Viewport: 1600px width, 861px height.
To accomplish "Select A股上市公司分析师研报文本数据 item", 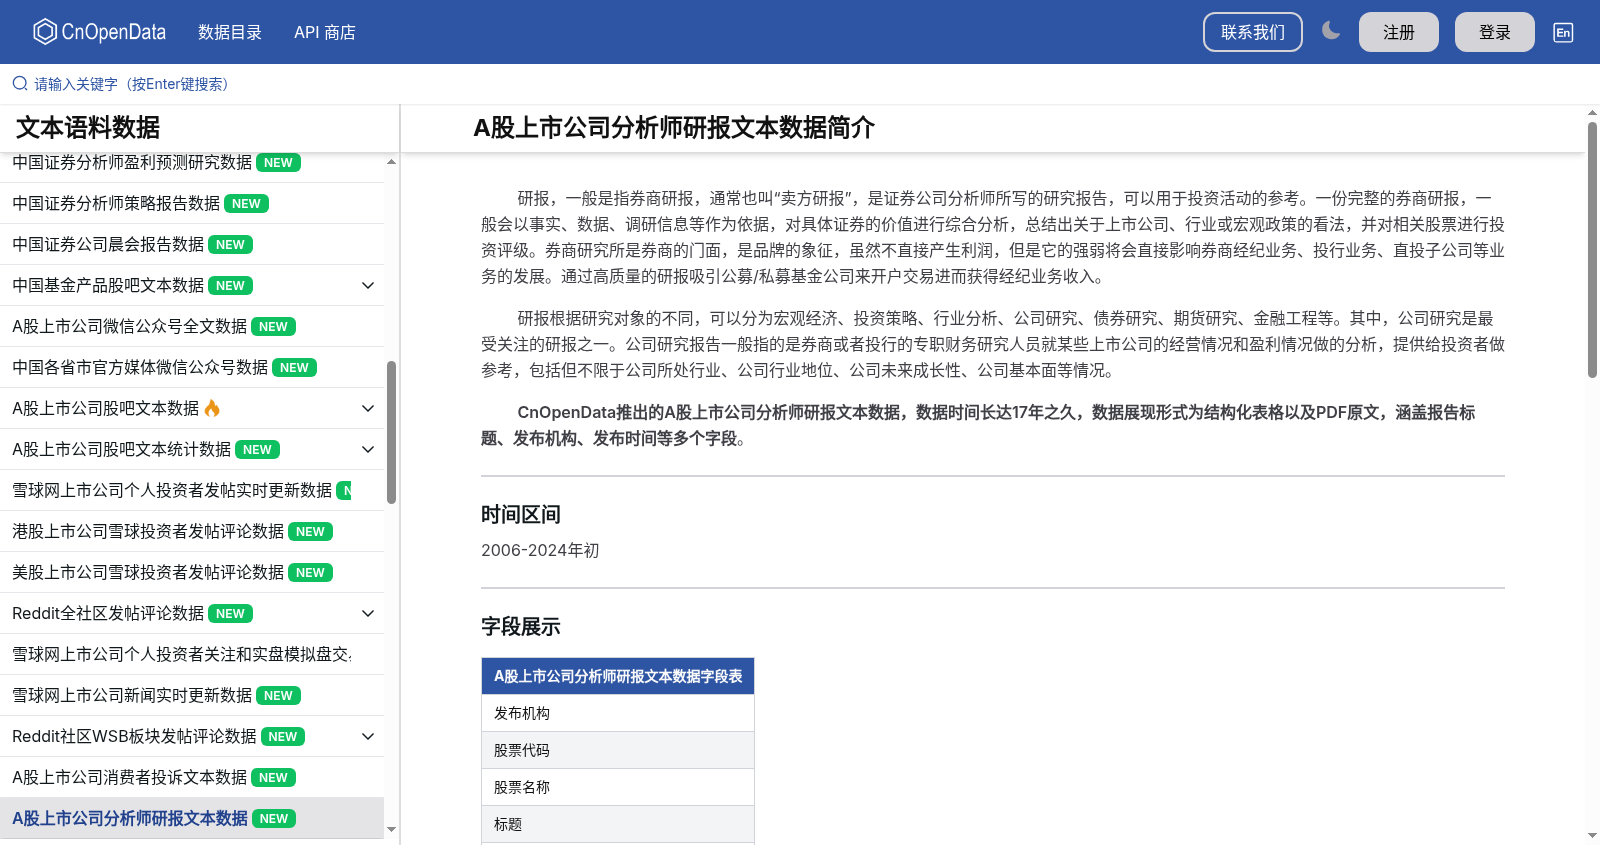I will (x=192, y=818).
